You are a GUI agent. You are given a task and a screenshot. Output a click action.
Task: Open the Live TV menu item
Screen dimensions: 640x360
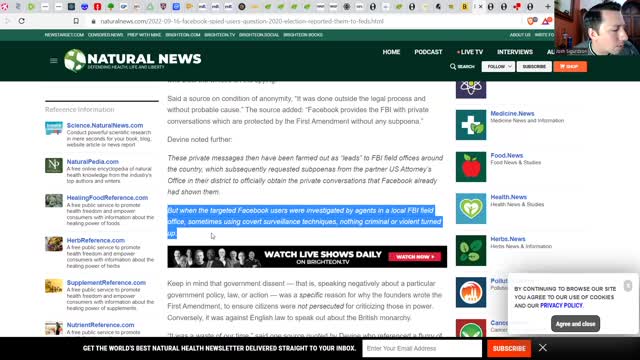tap(470, 52)
